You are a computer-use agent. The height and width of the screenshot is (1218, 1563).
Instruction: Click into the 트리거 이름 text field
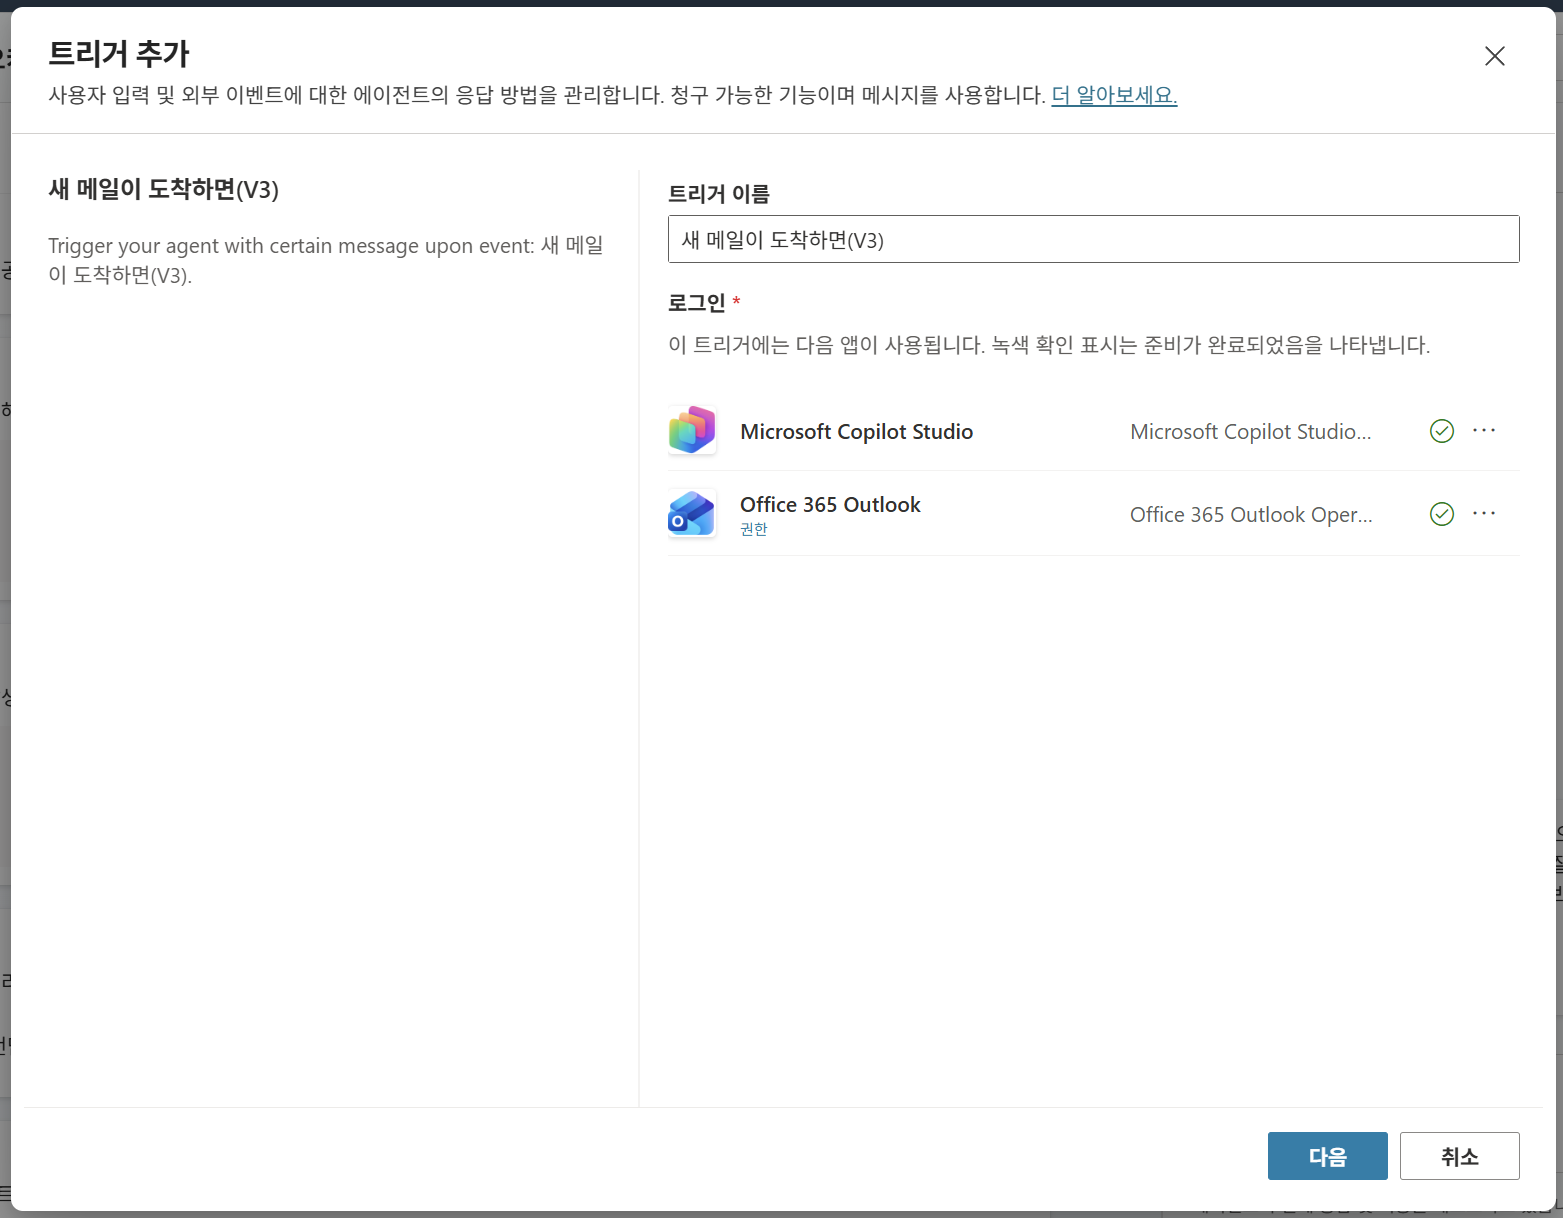[x=1093, y=239]
